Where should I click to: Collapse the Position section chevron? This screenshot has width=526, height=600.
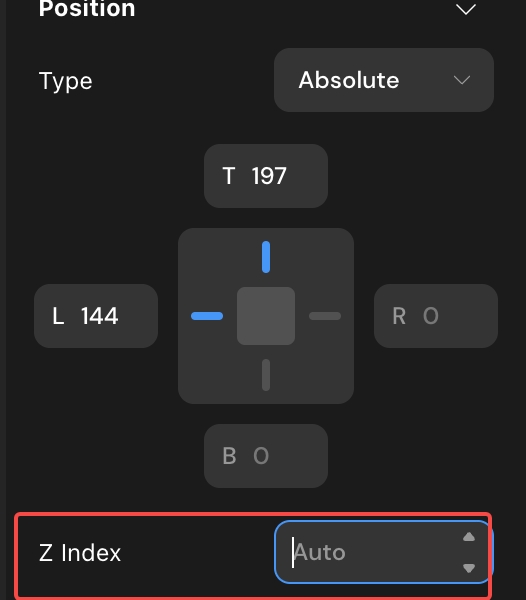[466, 9]
